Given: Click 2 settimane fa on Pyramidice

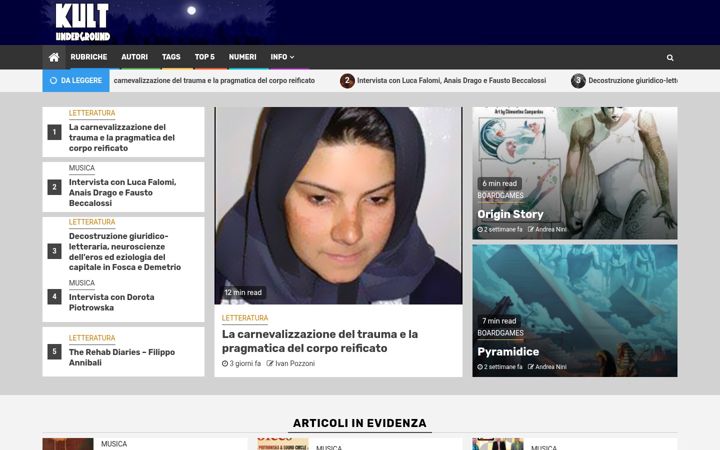Looking at the screenshot, I should pos(500,367).
